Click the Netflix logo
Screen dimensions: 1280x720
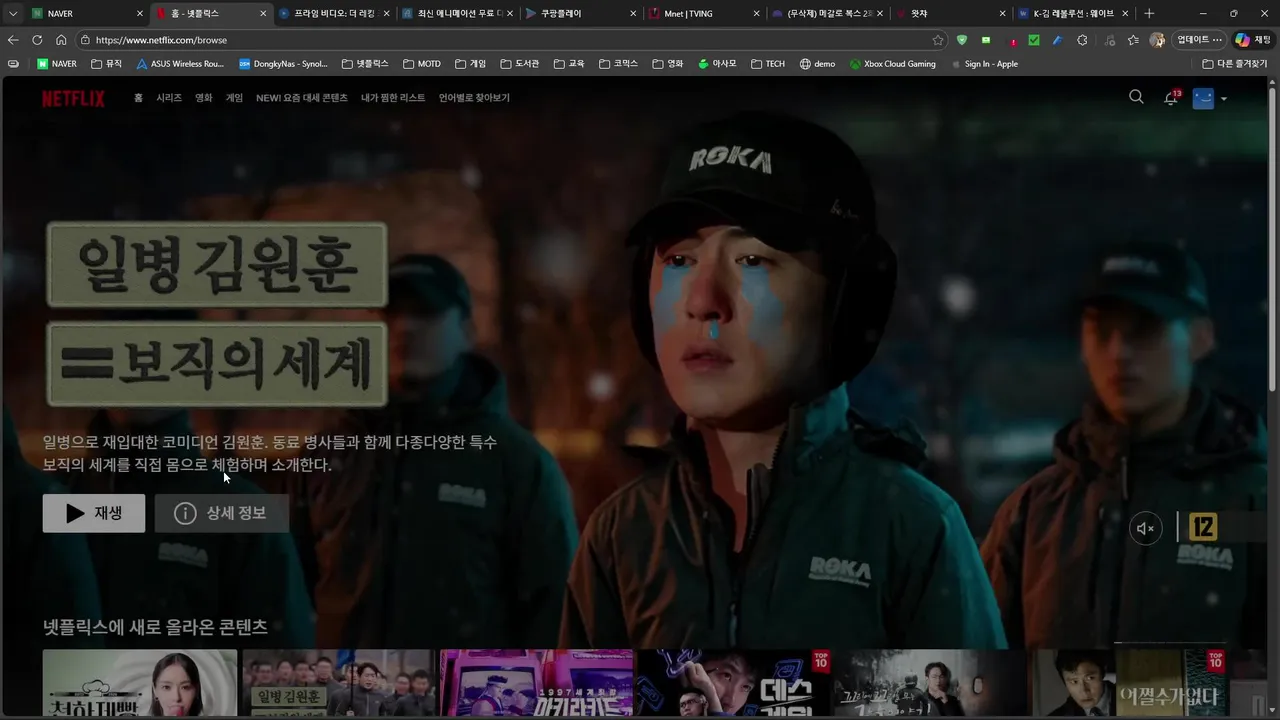[x=73, y=98]
